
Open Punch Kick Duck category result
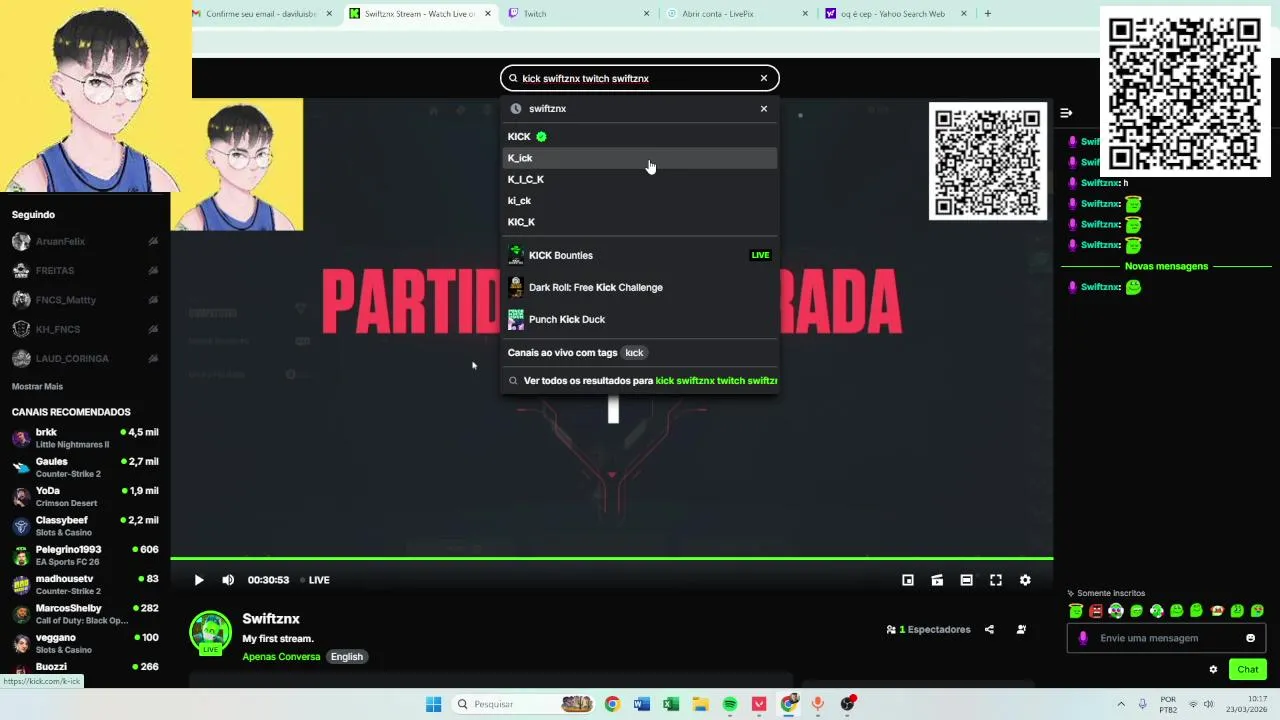[x=639, y=319]
